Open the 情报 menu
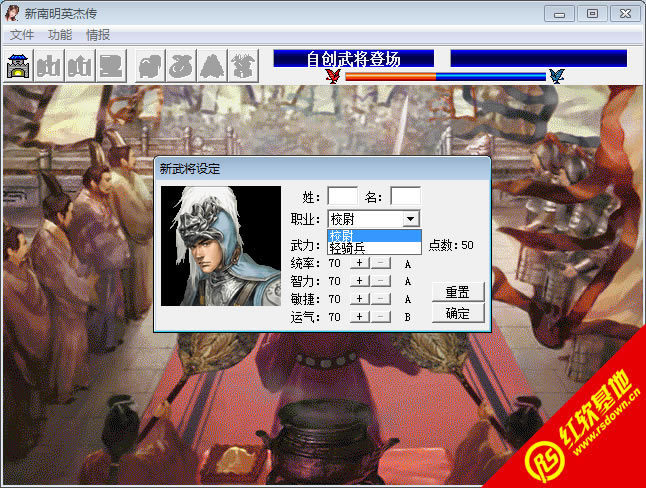This screenshot has height=488, width=646. point(98,35)
